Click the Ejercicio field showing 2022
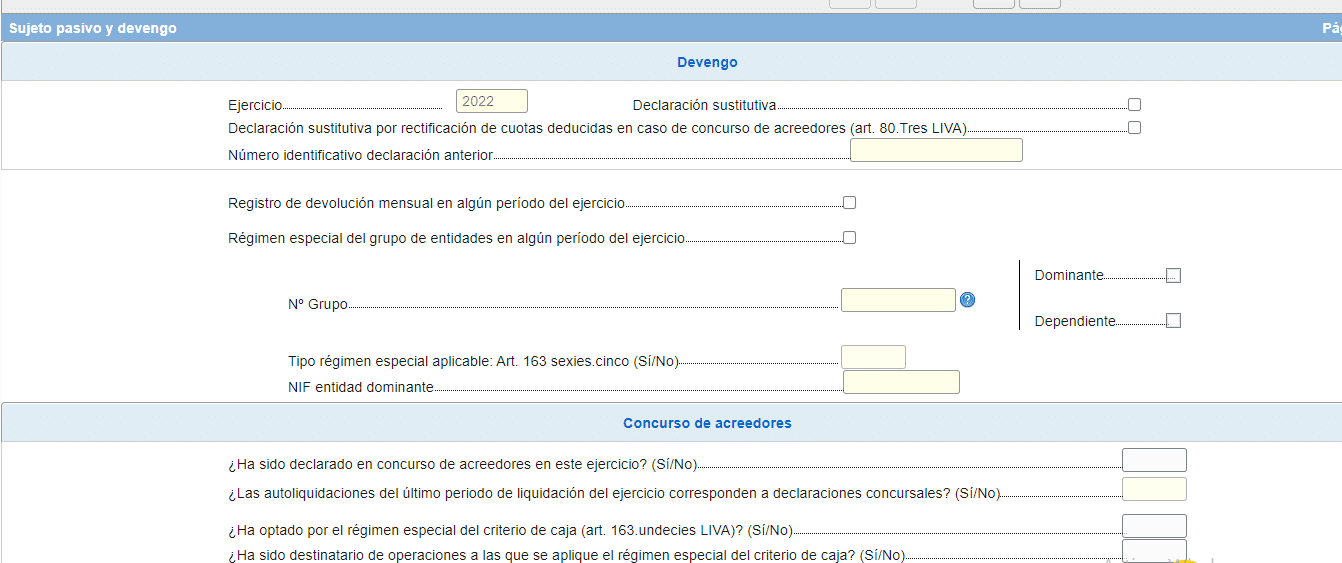 [491, 101]
